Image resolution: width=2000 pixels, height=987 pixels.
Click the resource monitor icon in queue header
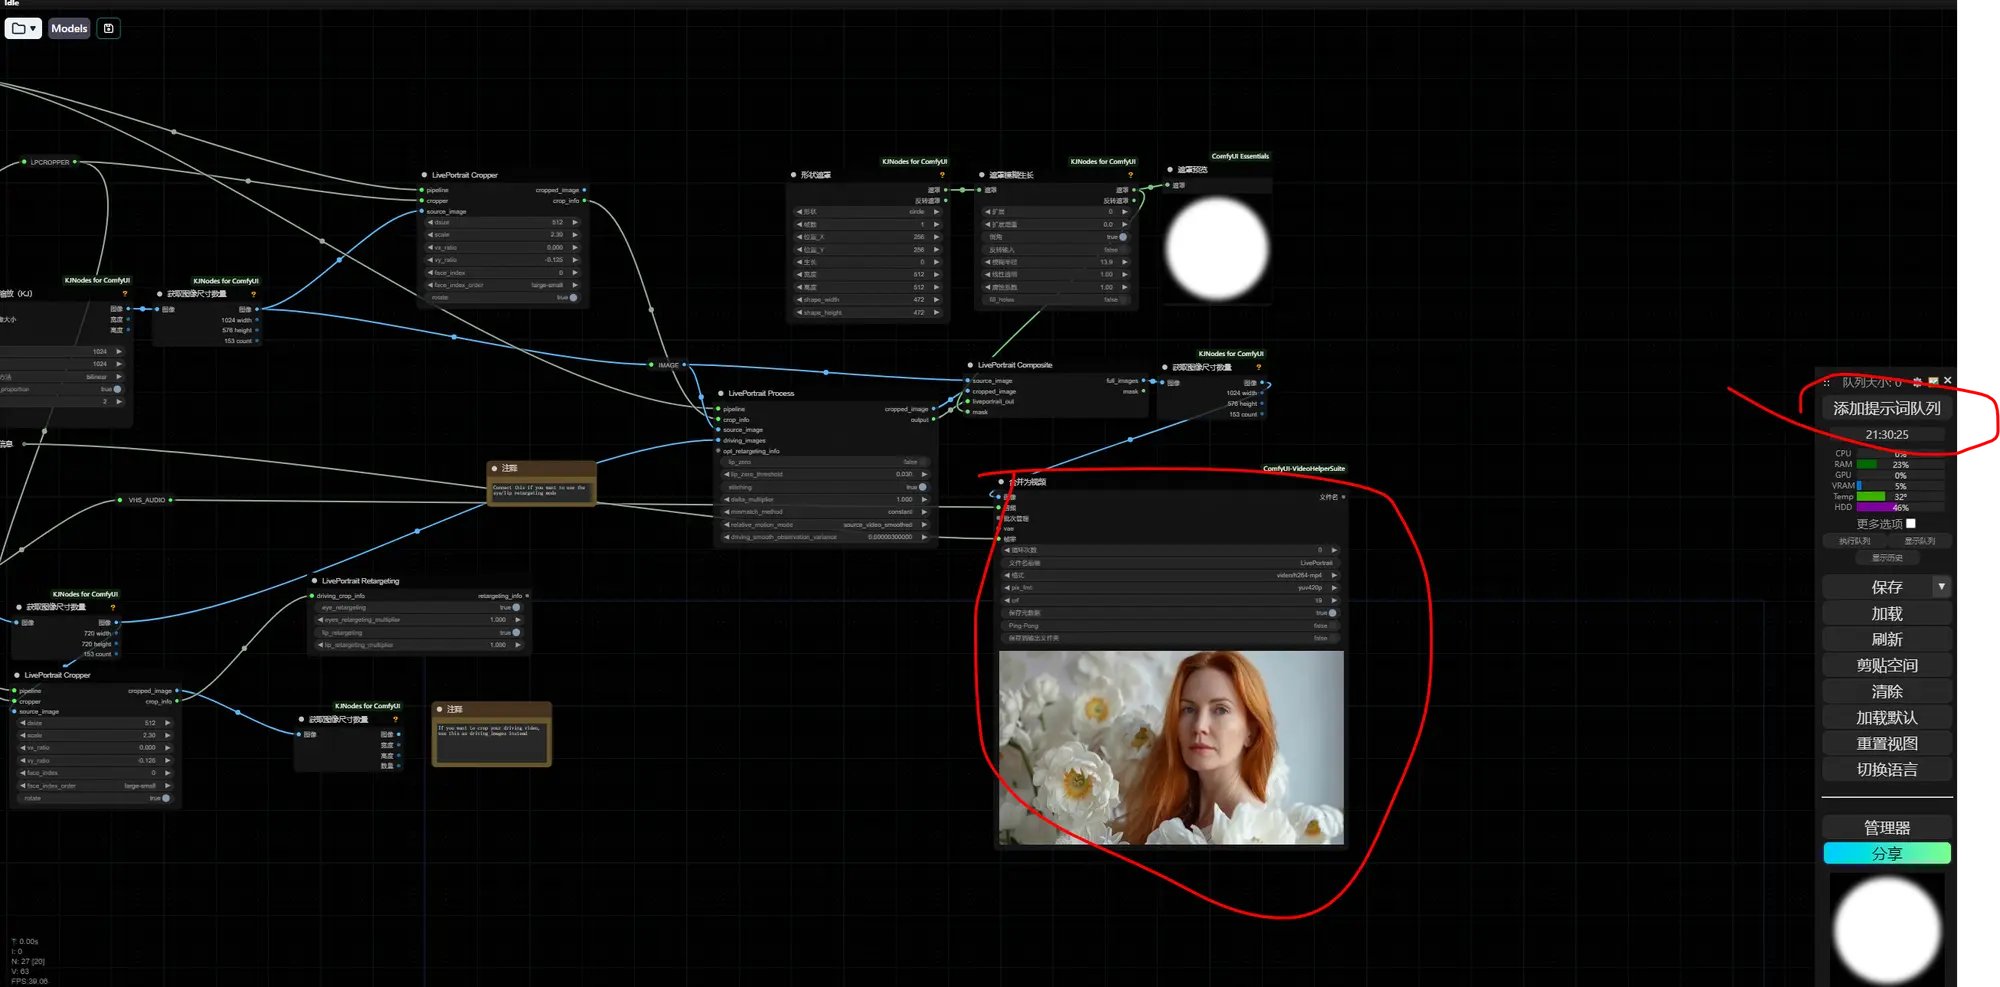1933,381
